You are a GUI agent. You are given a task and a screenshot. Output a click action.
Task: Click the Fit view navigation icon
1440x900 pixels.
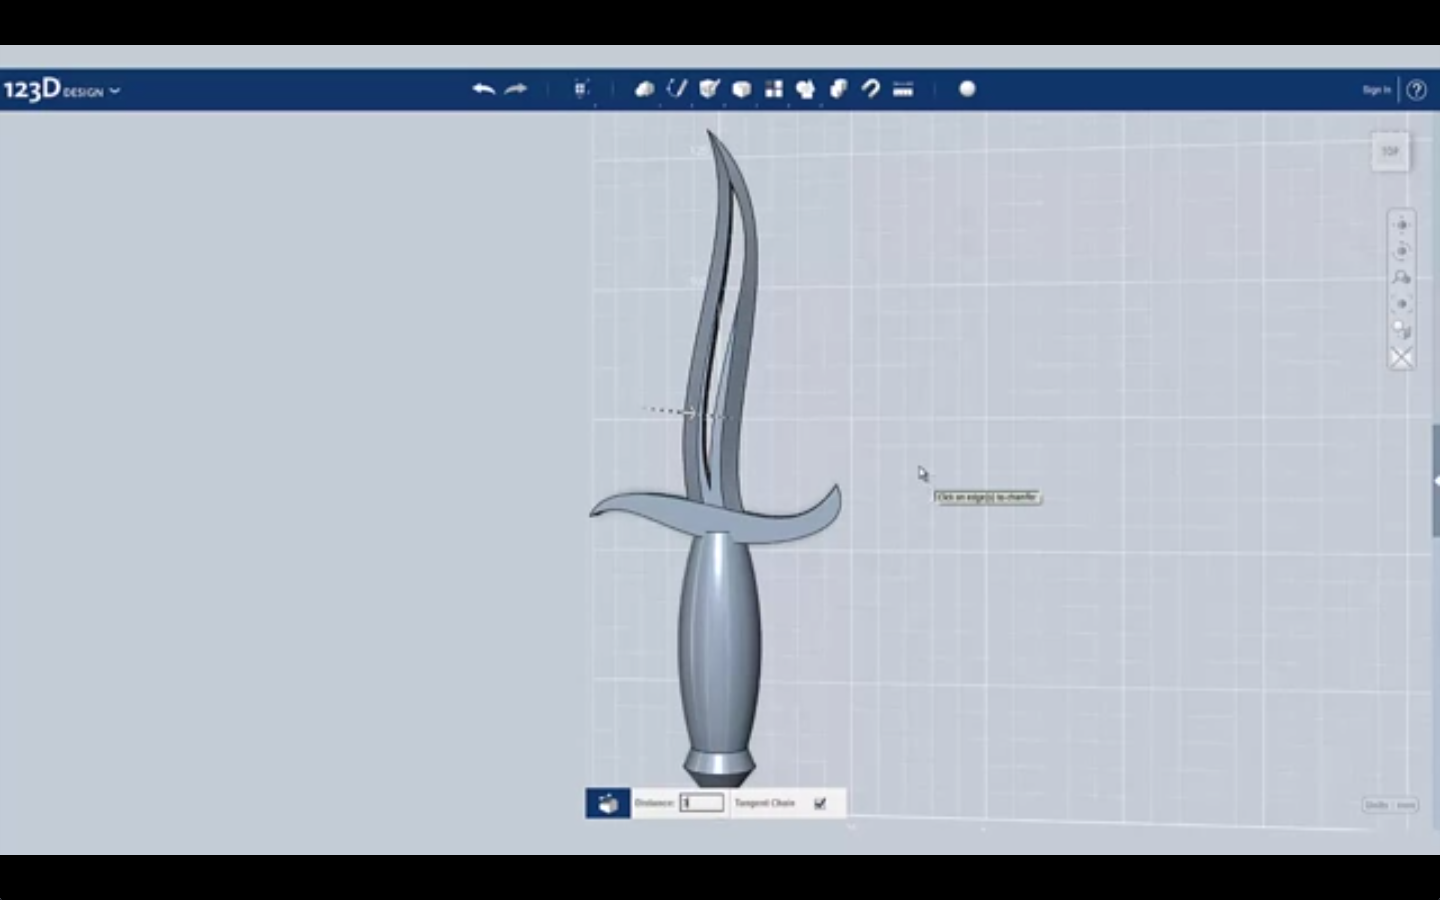tap(1401, 304)
